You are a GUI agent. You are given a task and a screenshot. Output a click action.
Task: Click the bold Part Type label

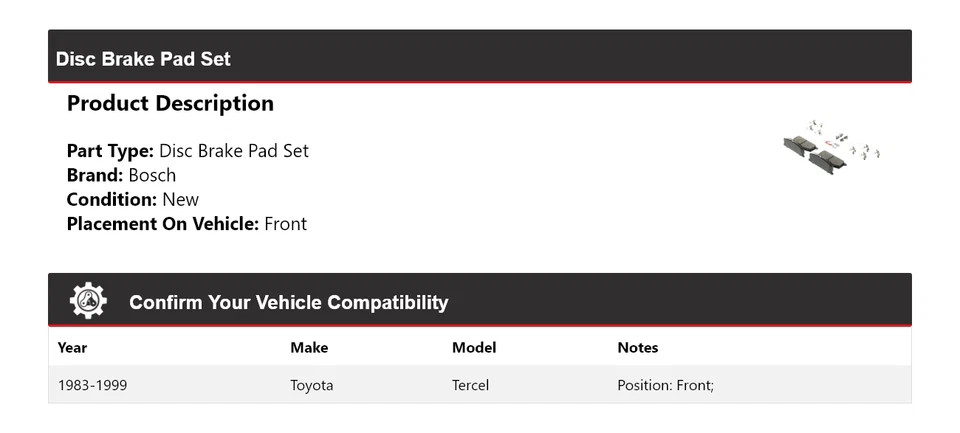pyautogui.click(x=110, y=151)
